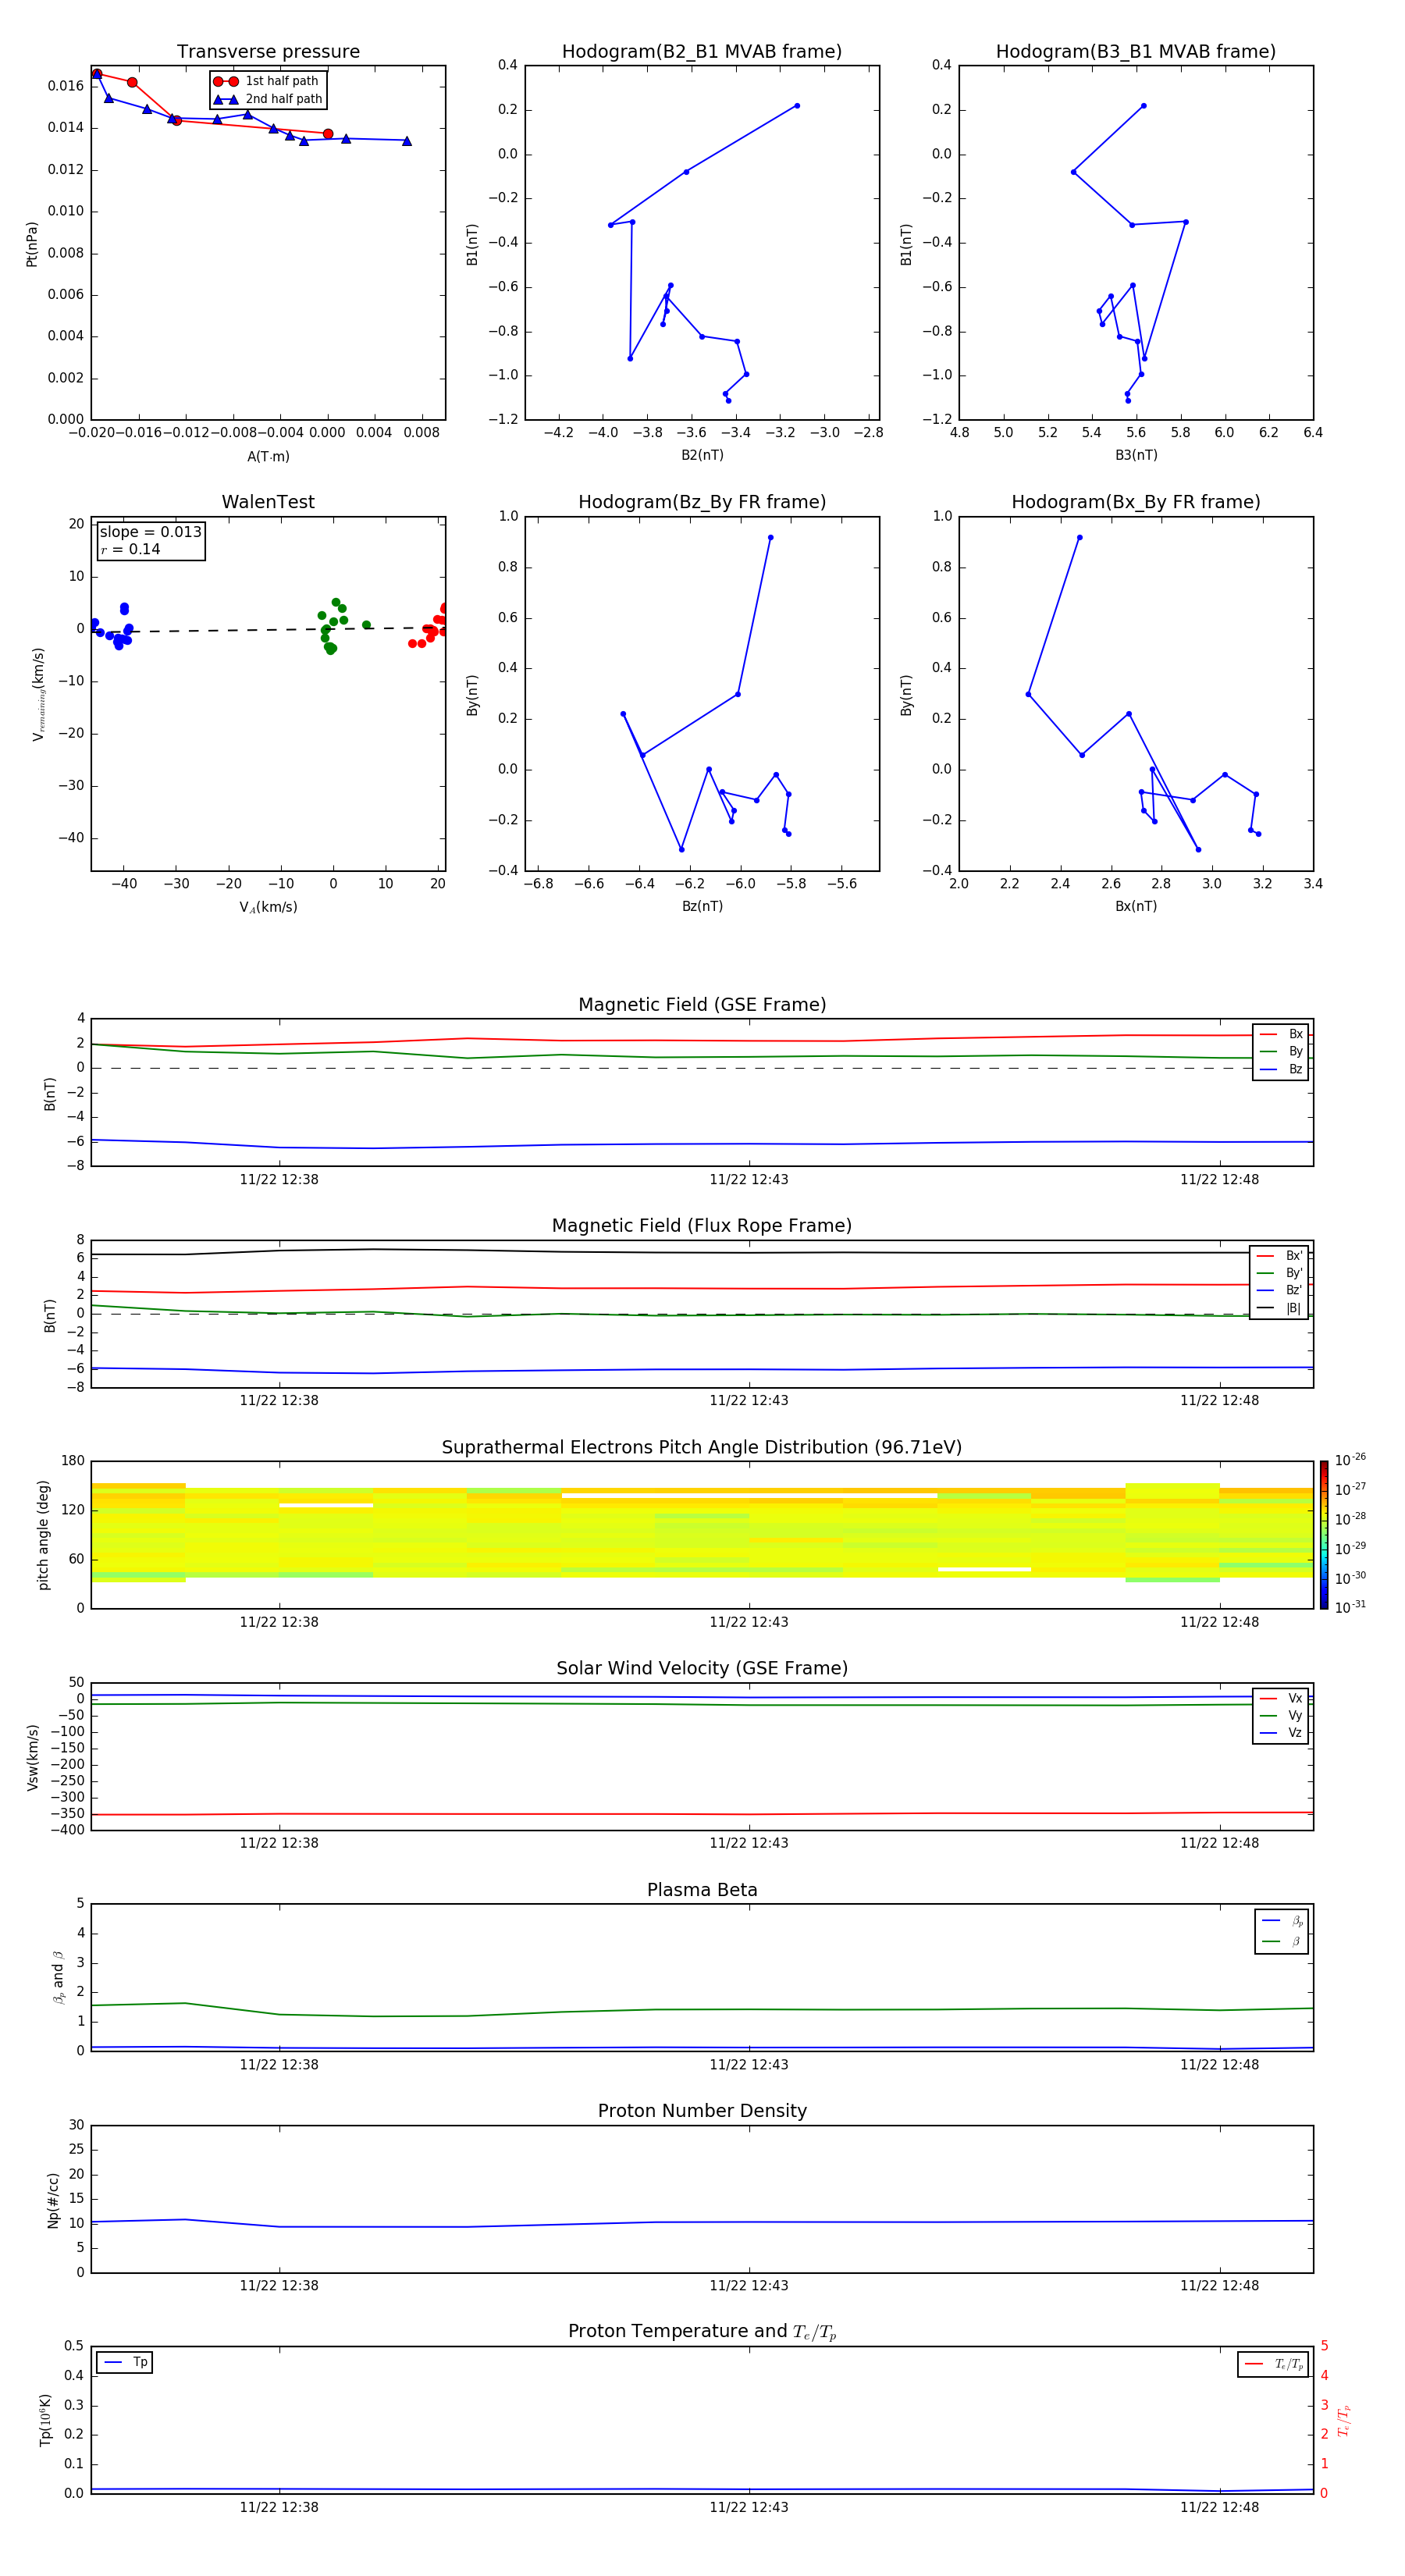1405x2576 pixels.
Task: Click the 'Bx(nT)' axis label
Action: point(1136,906)
